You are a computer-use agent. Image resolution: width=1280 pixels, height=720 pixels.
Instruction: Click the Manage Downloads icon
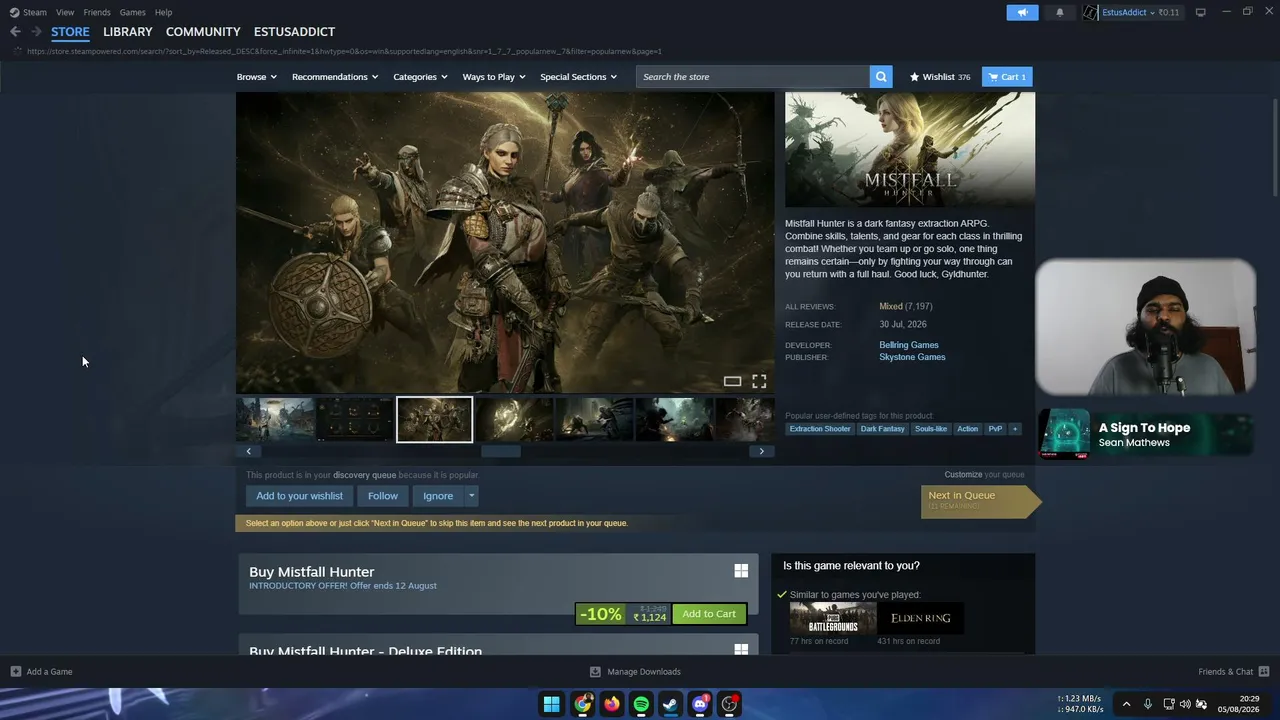595,672
